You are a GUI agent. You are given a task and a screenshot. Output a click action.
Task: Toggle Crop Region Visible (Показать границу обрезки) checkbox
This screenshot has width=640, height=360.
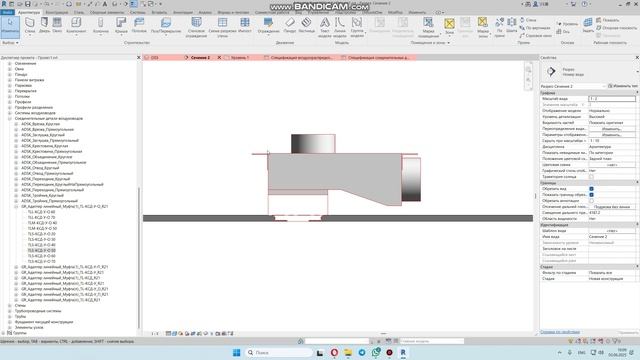591,195
